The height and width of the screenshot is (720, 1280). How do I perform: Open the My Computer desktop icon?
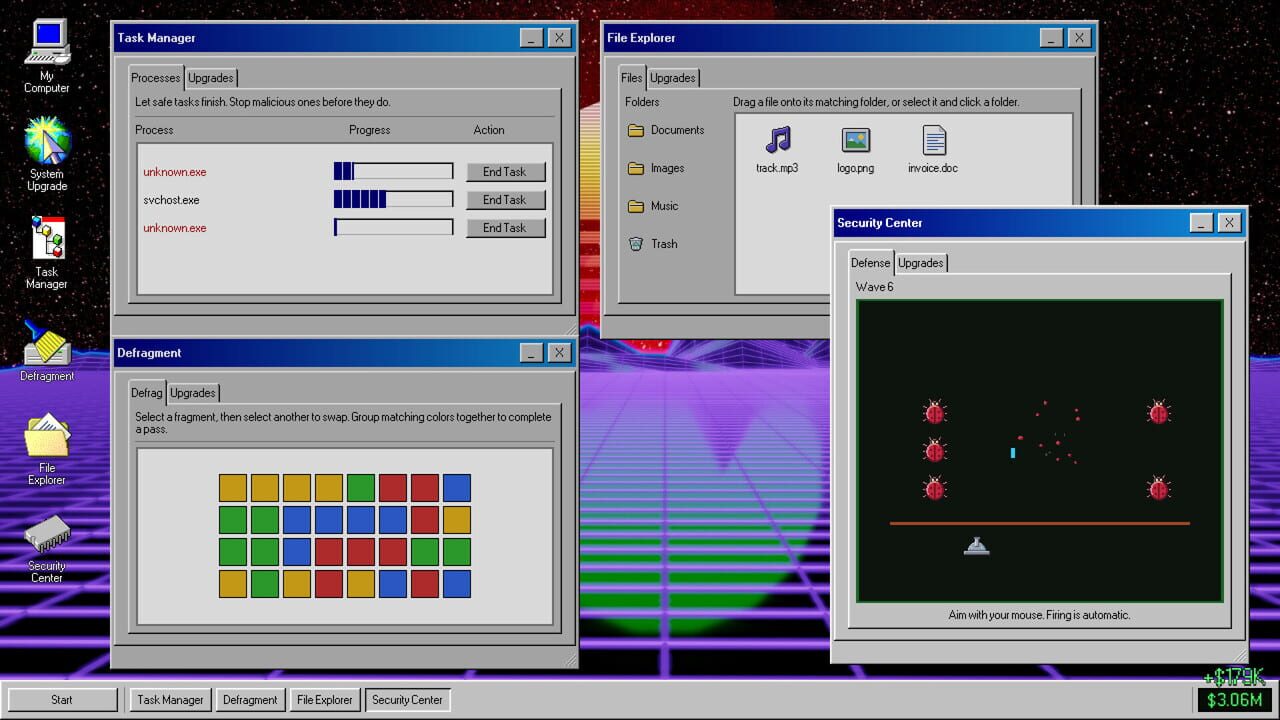click(47, 56)
